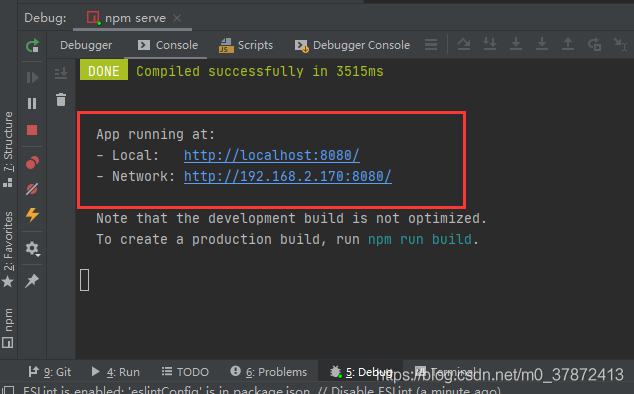Click the Step Over toolbar icon
This screenshot has width=634, height=394.
point(464,44)
